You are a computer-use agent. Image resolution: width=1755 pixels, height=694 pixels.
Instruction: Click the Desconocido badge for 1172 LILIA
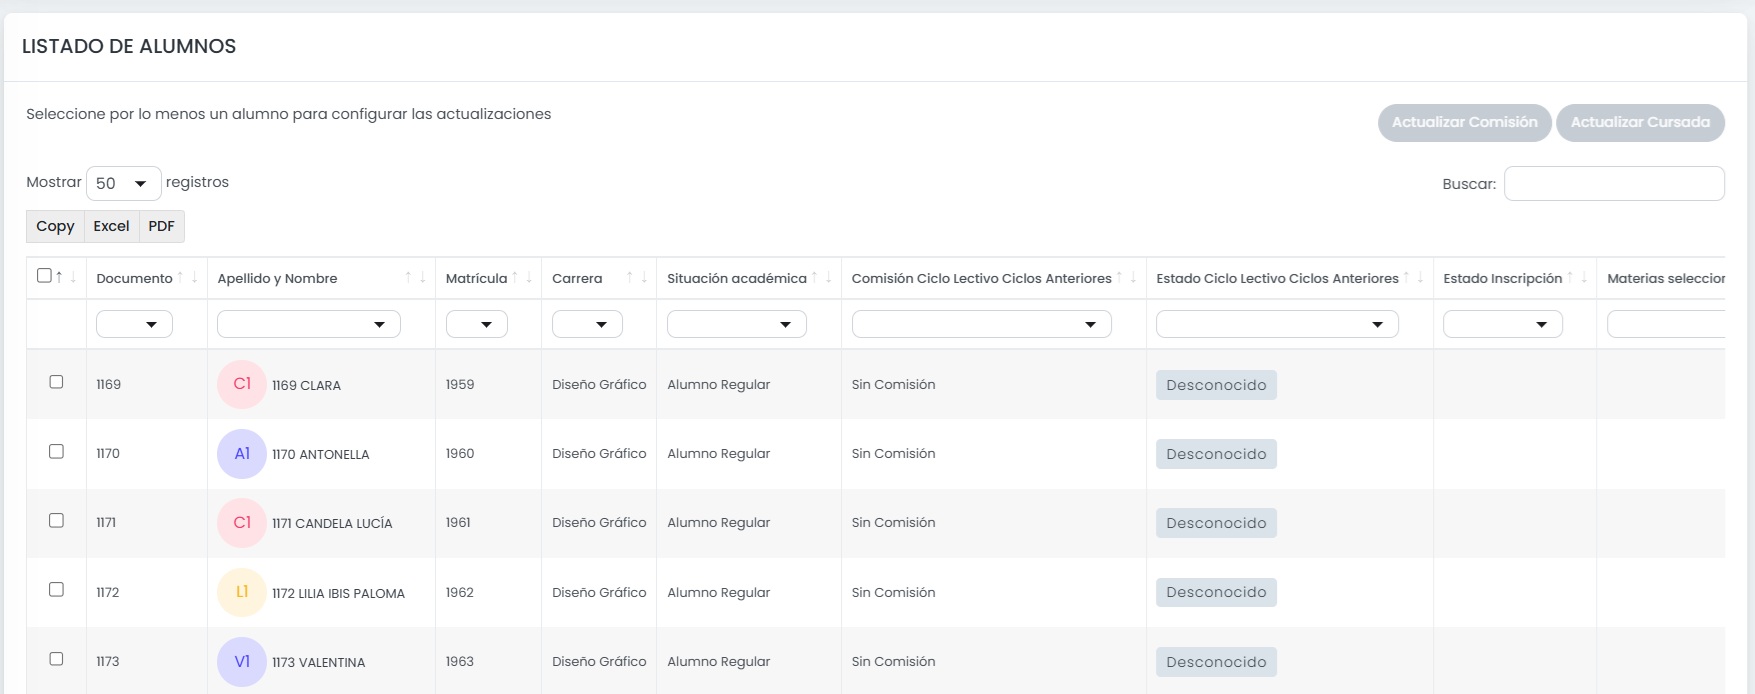point(1216,592)
